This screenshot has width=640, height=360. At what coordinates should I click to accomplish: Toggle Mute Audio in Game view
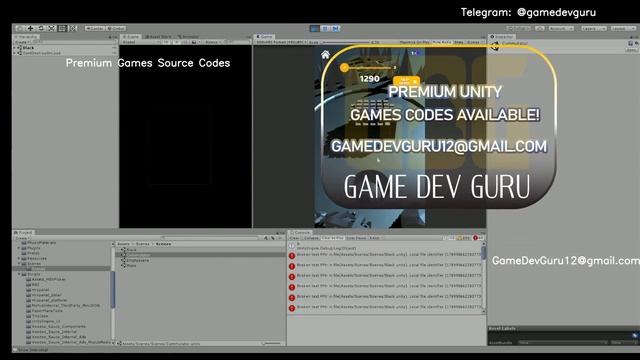(x=442, y=42)
